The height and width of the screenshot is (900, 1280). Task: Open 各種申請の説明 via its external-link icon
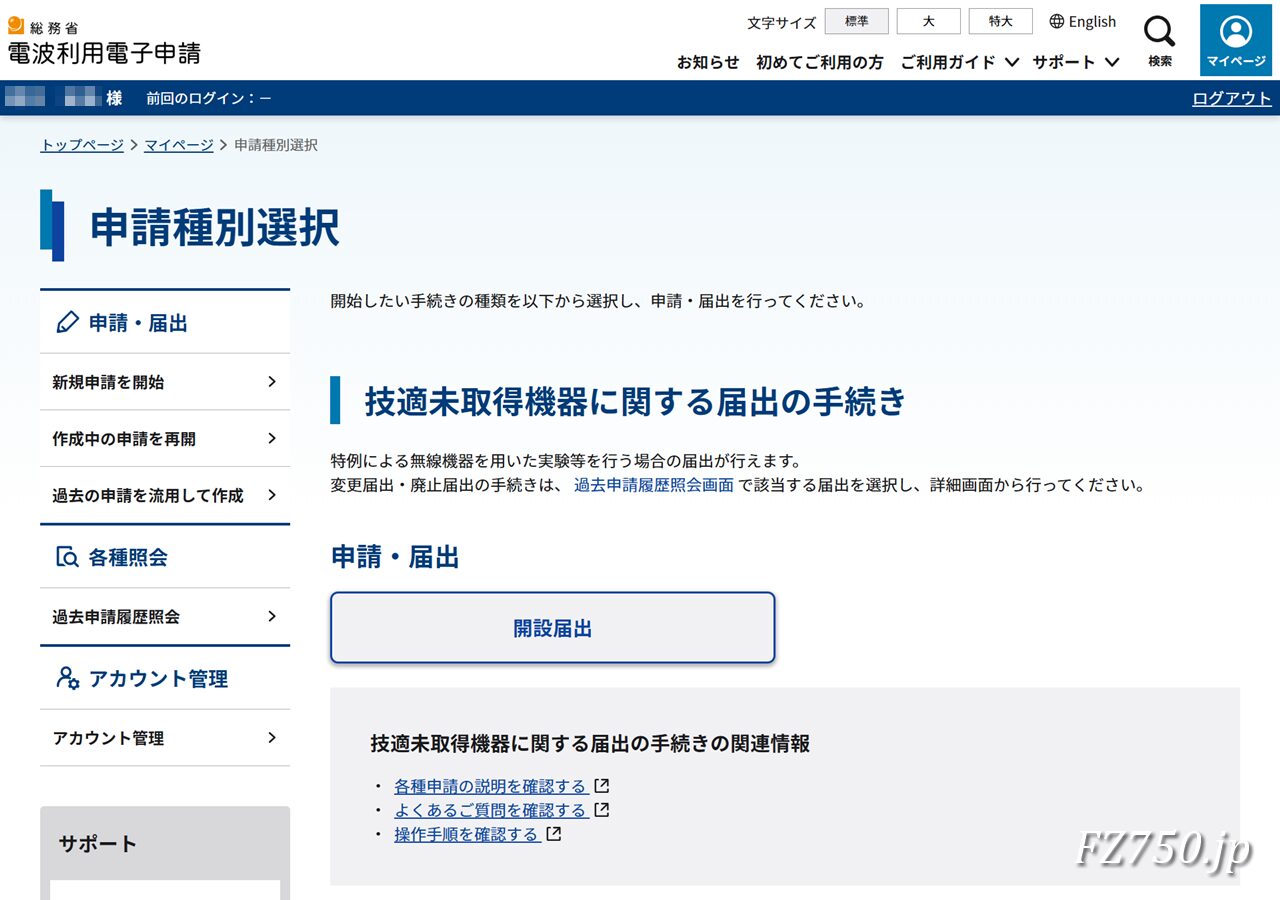601,786
